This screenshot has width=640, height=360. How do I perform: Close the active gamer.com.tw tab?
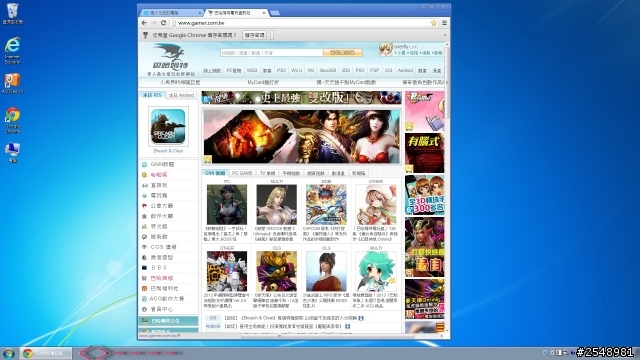[x=264, y=13]
